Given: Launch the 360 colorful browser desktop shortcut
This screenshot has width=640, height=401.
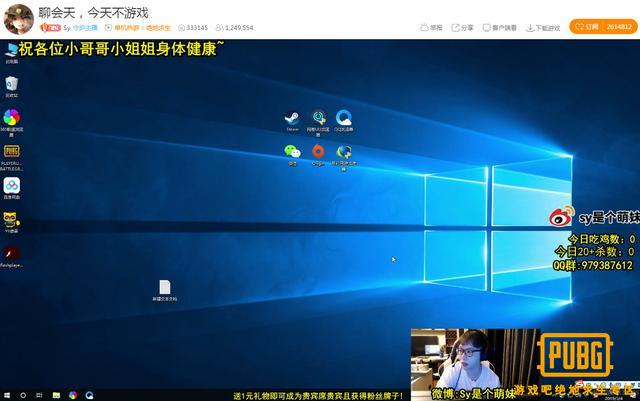Looking at the screenshot, I should pos(11,122).
